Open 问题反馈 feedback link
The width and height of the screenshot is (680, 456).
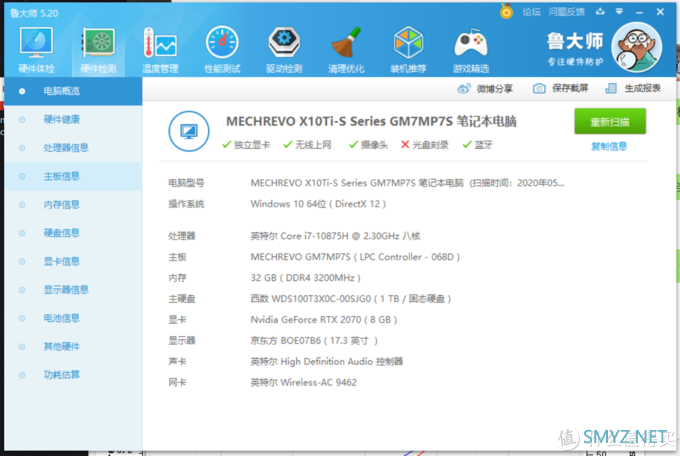pos(566,12)
